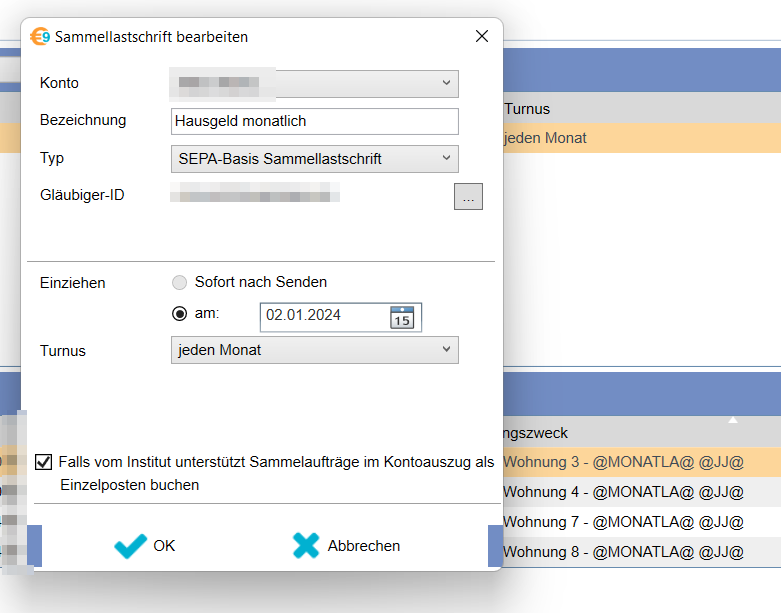
Task: Open the Typ dropdown showing SEPA-Basis Sammellastschrift
Action: coord(315,159)
